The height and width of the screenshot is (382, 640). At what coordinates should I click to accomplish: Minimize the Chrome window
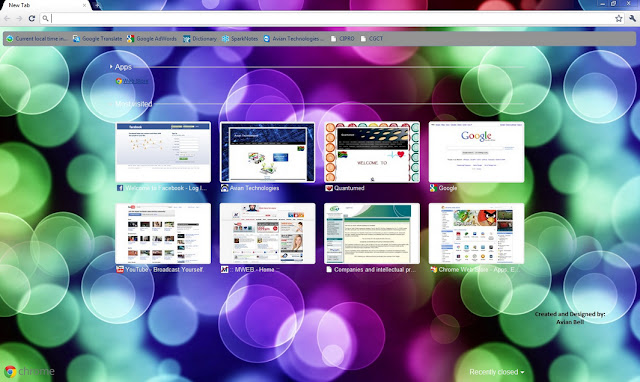coord(603,4)
